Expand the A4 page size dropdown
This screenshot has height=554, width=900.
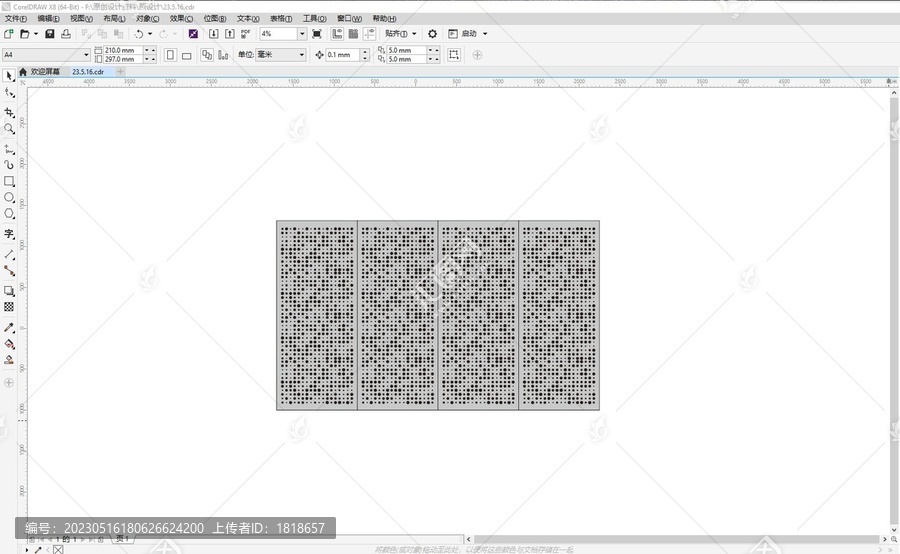[x=86, y=55]
